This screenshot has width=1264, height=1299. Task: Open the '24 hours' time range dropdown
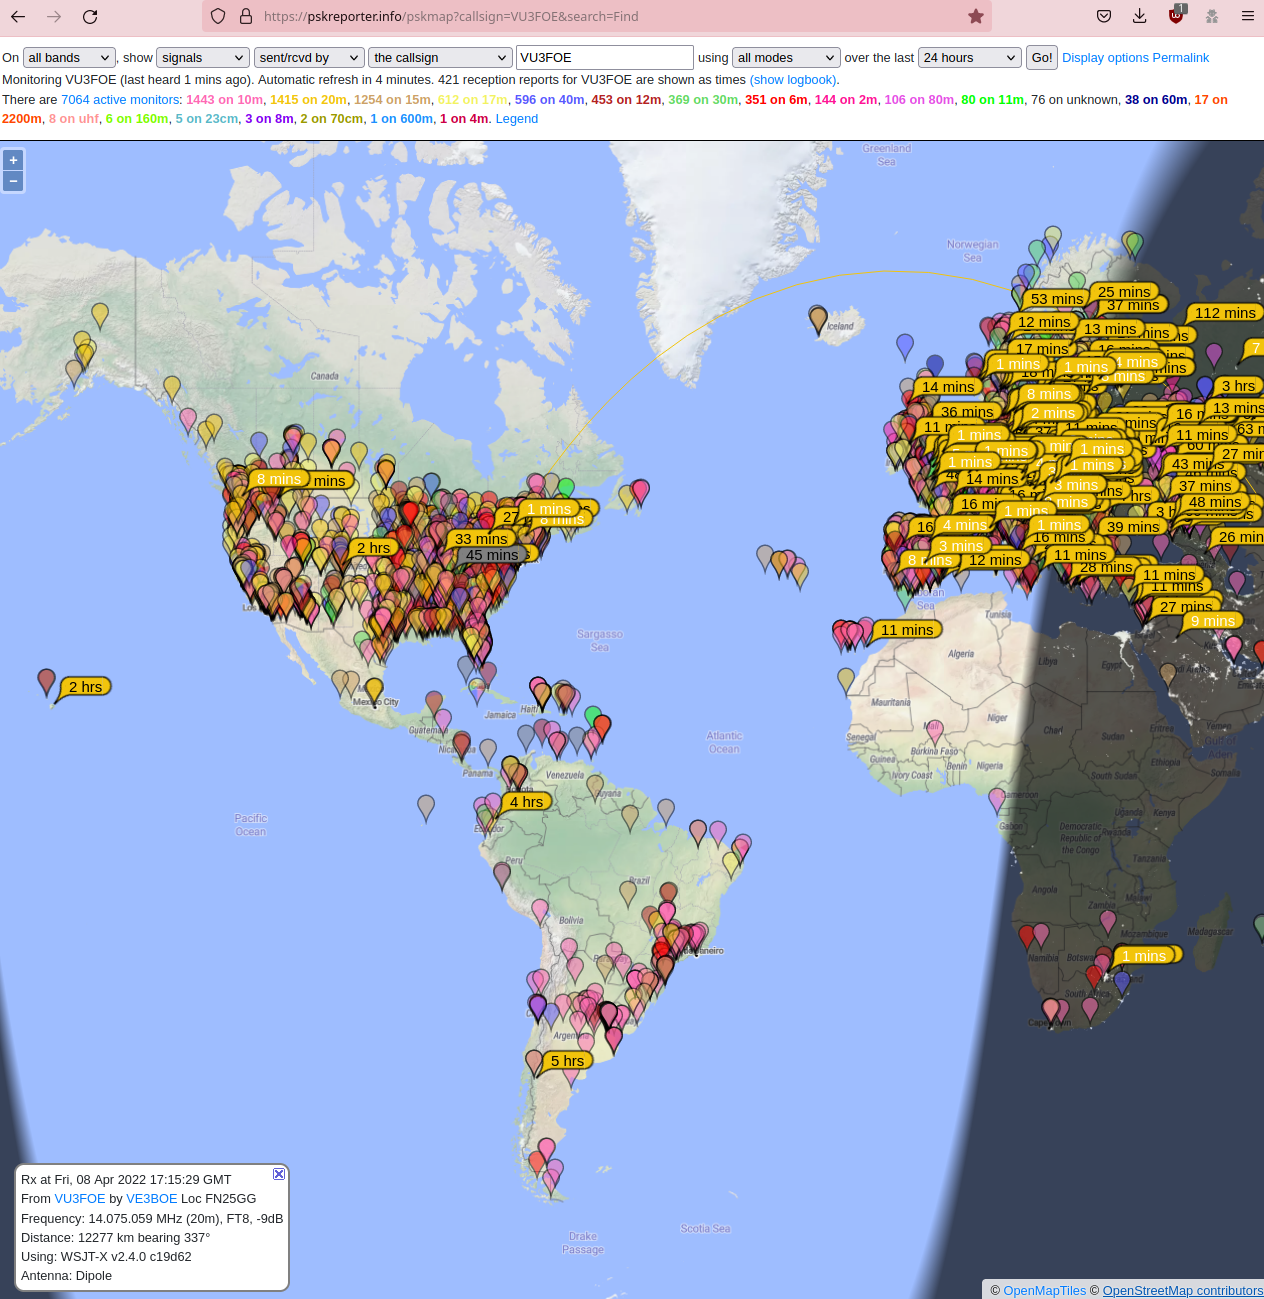click(x=970, y=58)
